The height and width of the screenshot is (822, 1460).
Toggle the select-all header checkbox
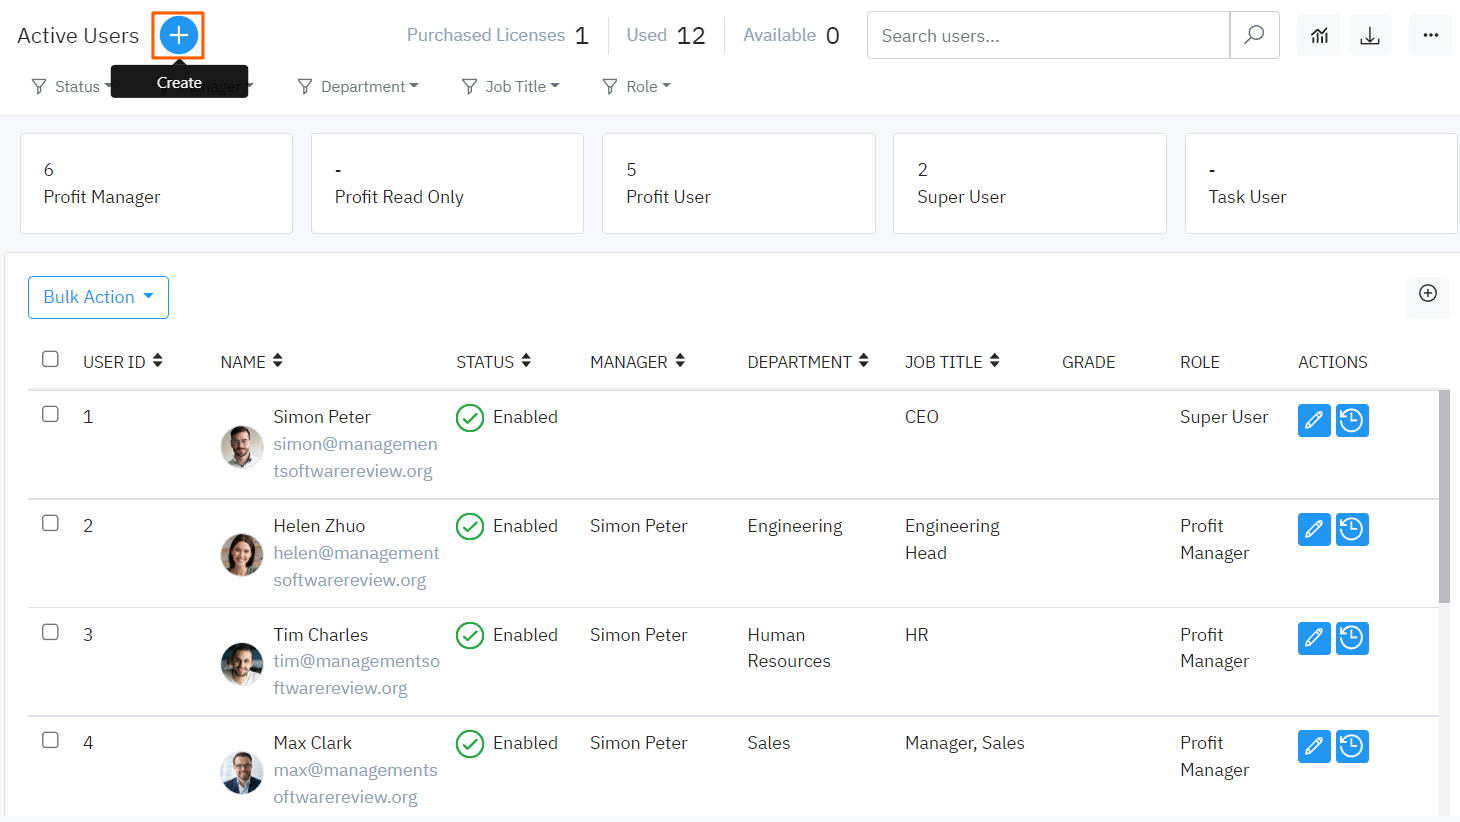(50, 360)
